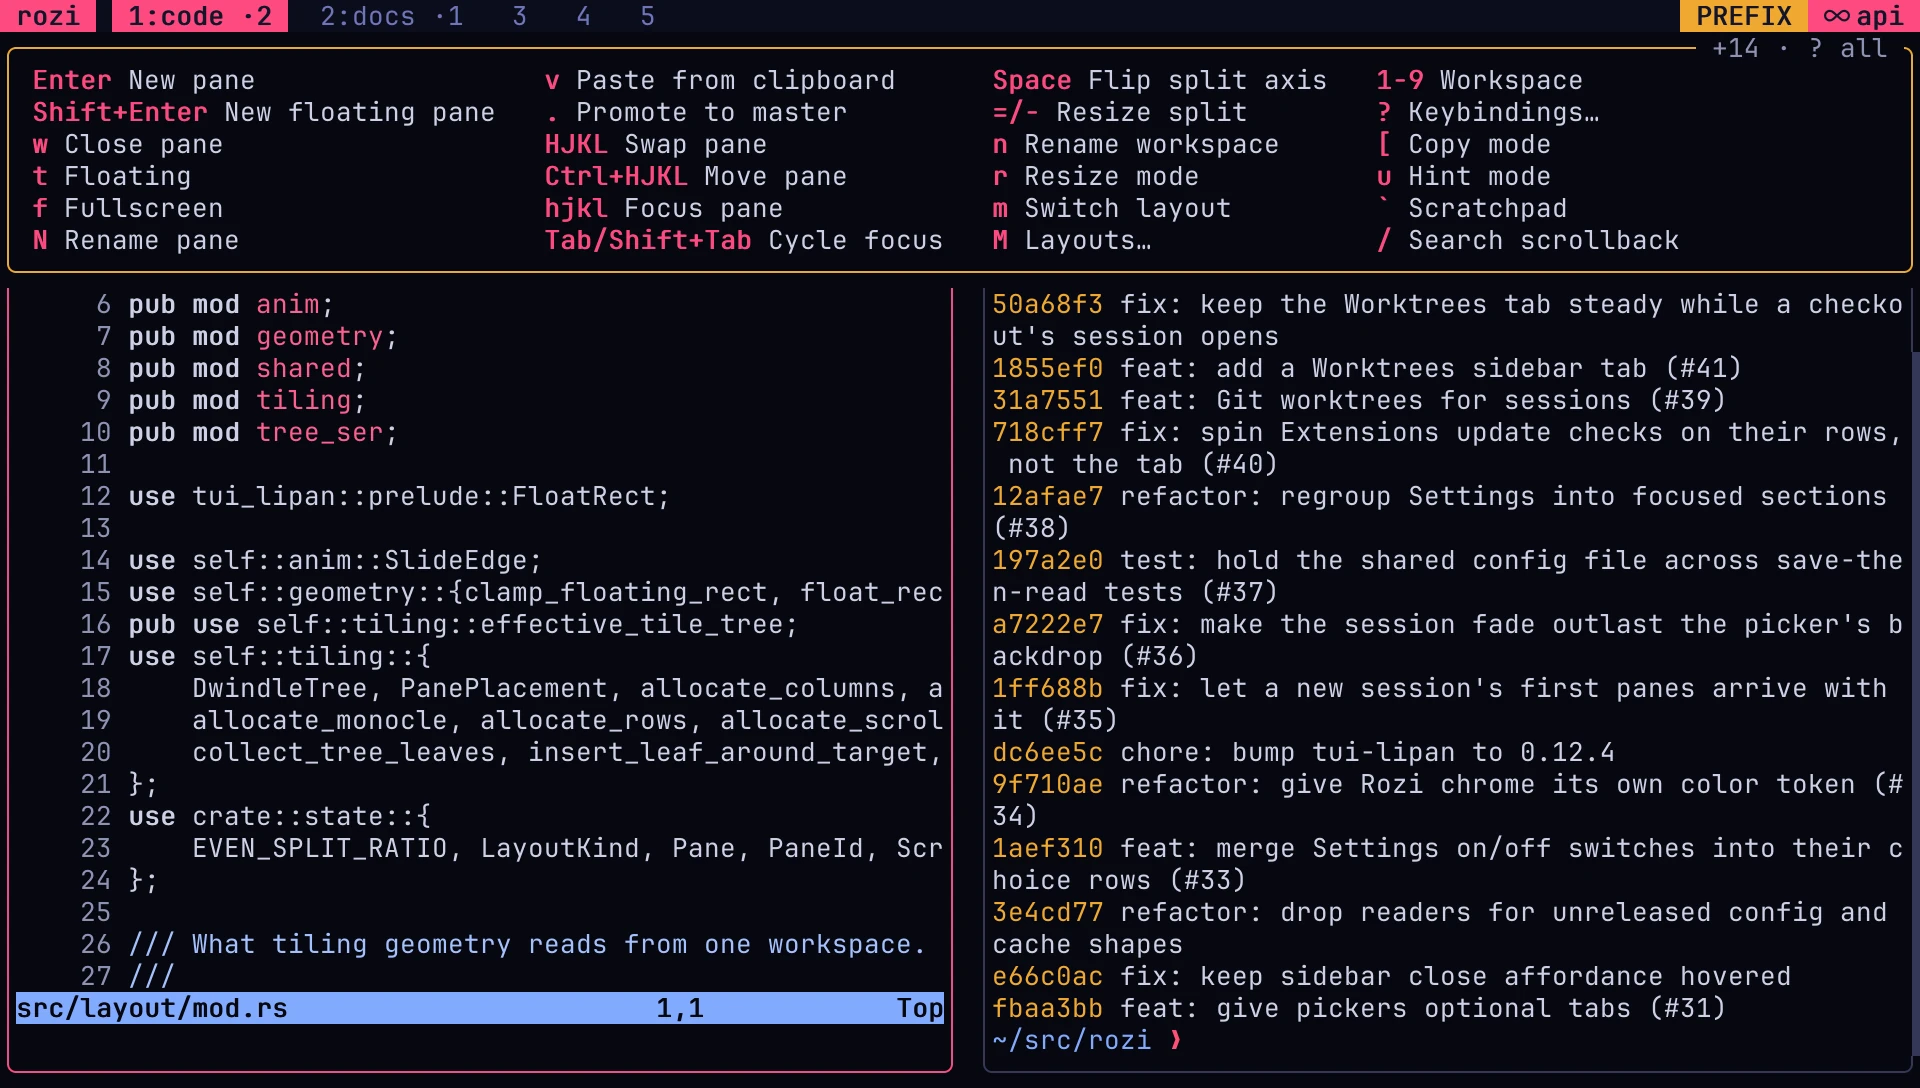Pick the 'Rename pane' binding

click(x=136, y=240)
